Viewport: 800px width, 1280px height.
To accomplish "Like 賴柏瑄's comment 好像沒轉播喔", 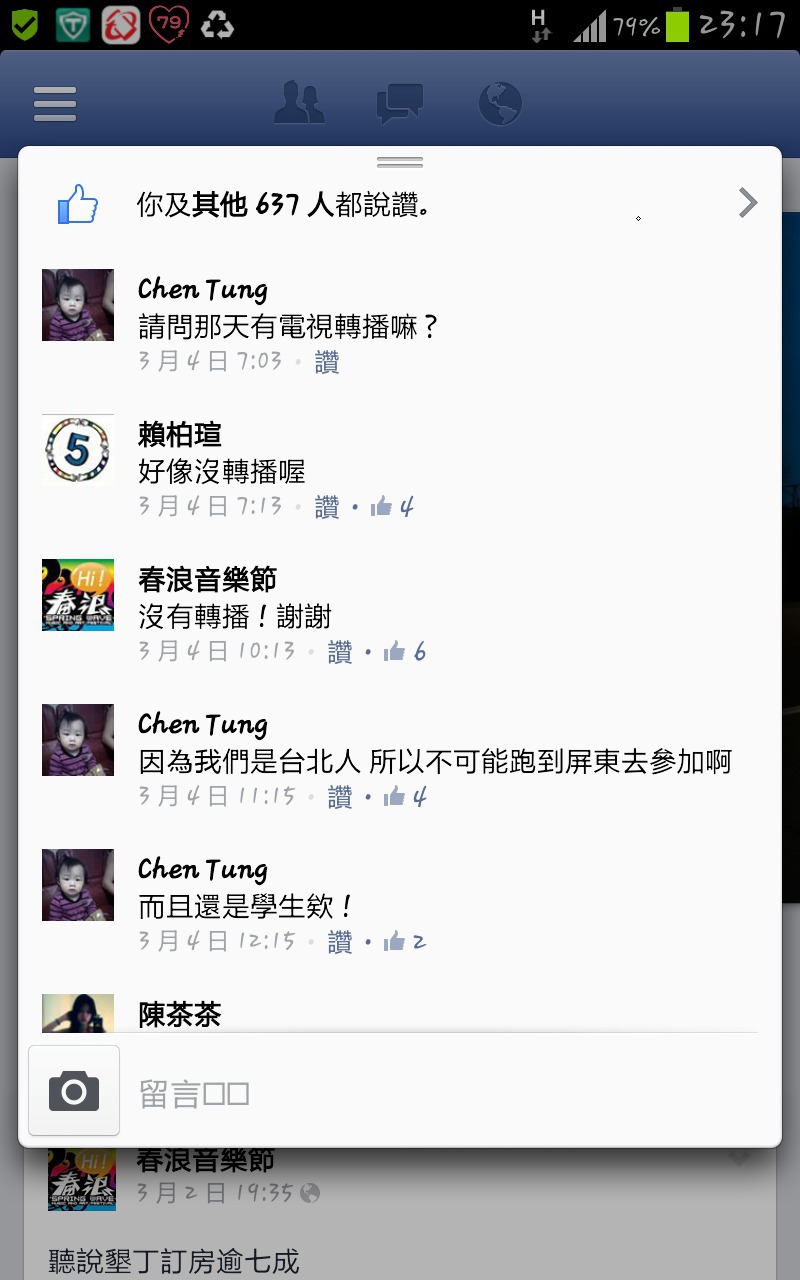I will click(x=327, y=508).
